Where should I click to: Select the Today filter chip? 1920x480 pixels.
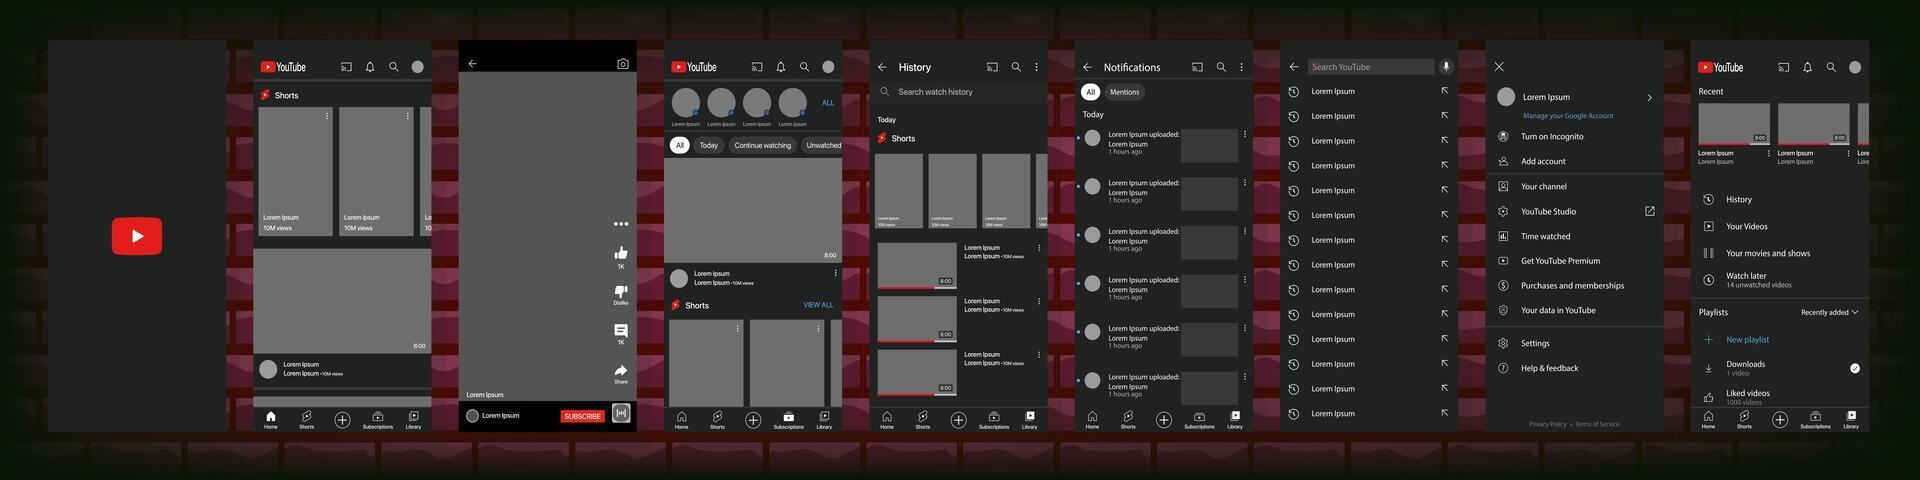(709, 145)
